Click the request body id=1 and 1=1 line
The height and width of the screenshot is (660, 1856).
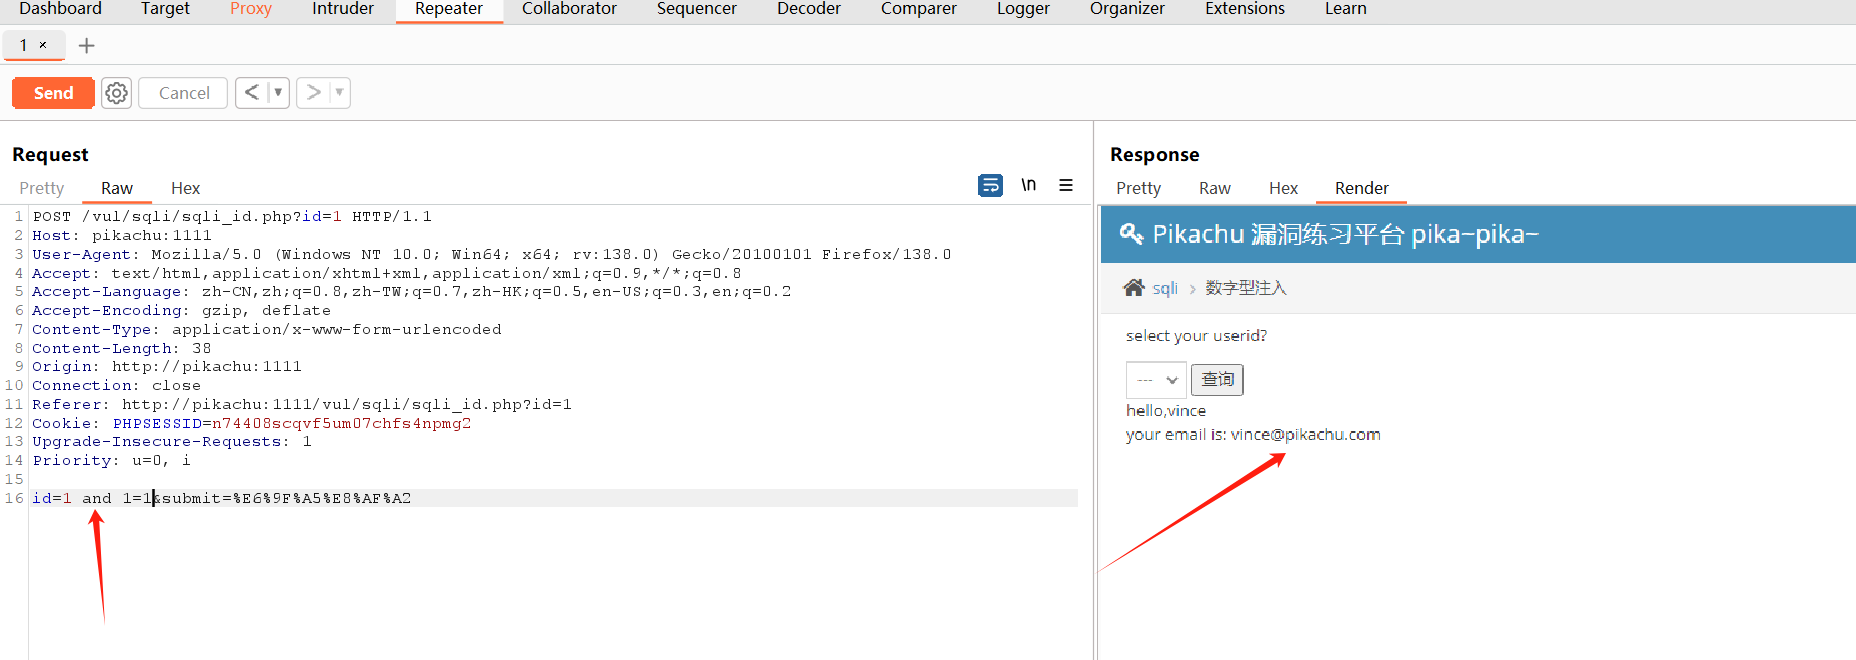point(222,498)
